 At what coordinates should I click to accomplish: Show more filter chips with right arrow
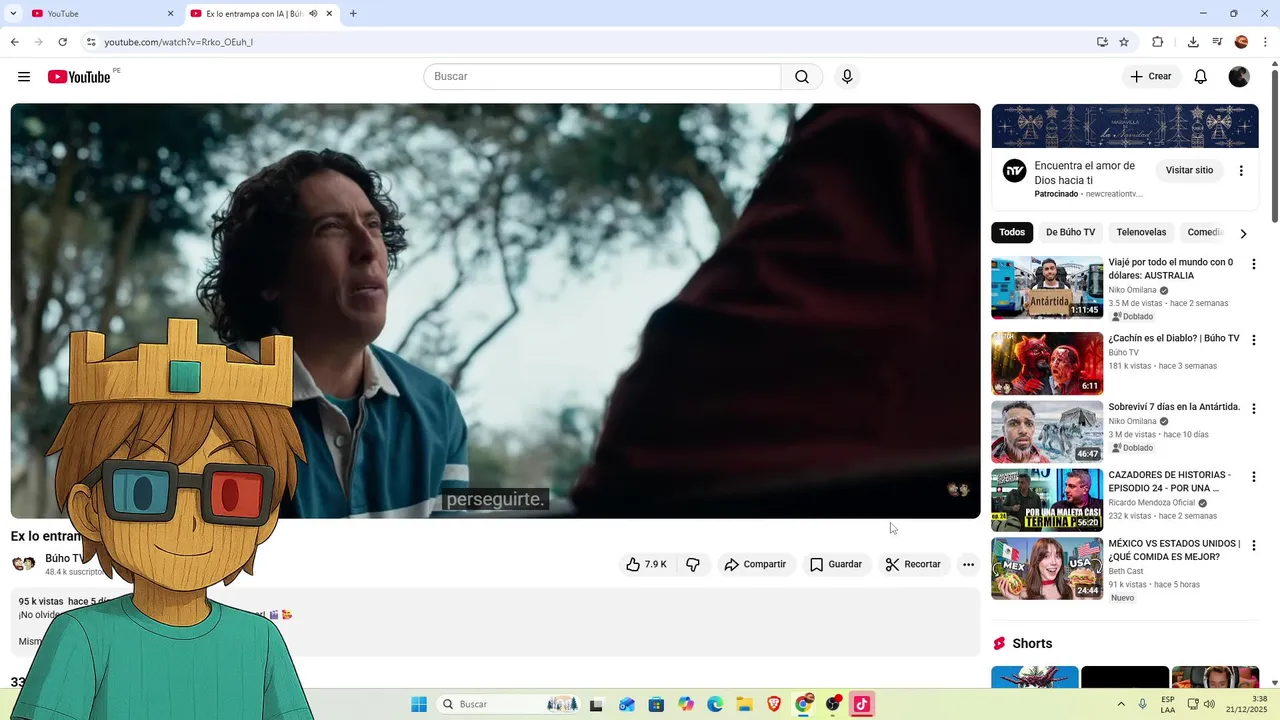point(1243,233)
